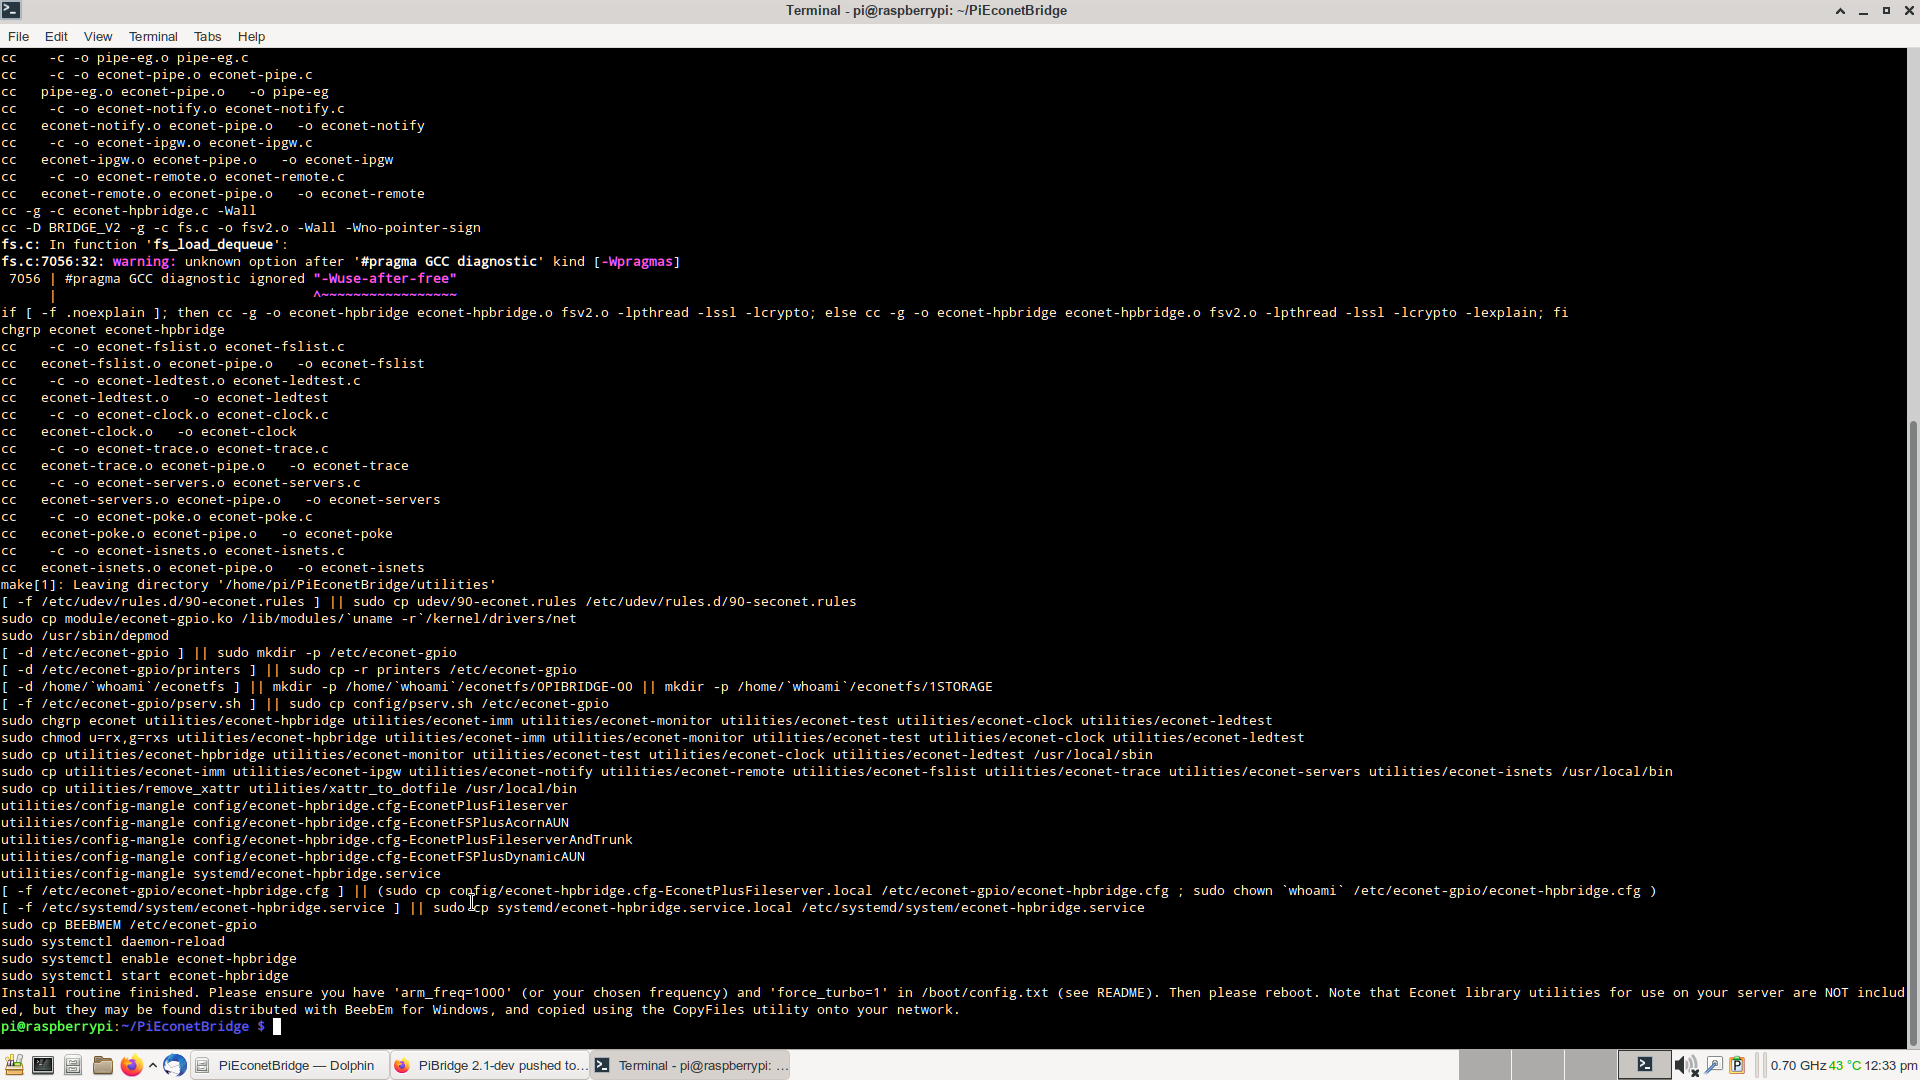Viewport: 1920px width, 1080px height.
Task: Launch Firefox from the panel
Action: click(x=131, y=1065)
